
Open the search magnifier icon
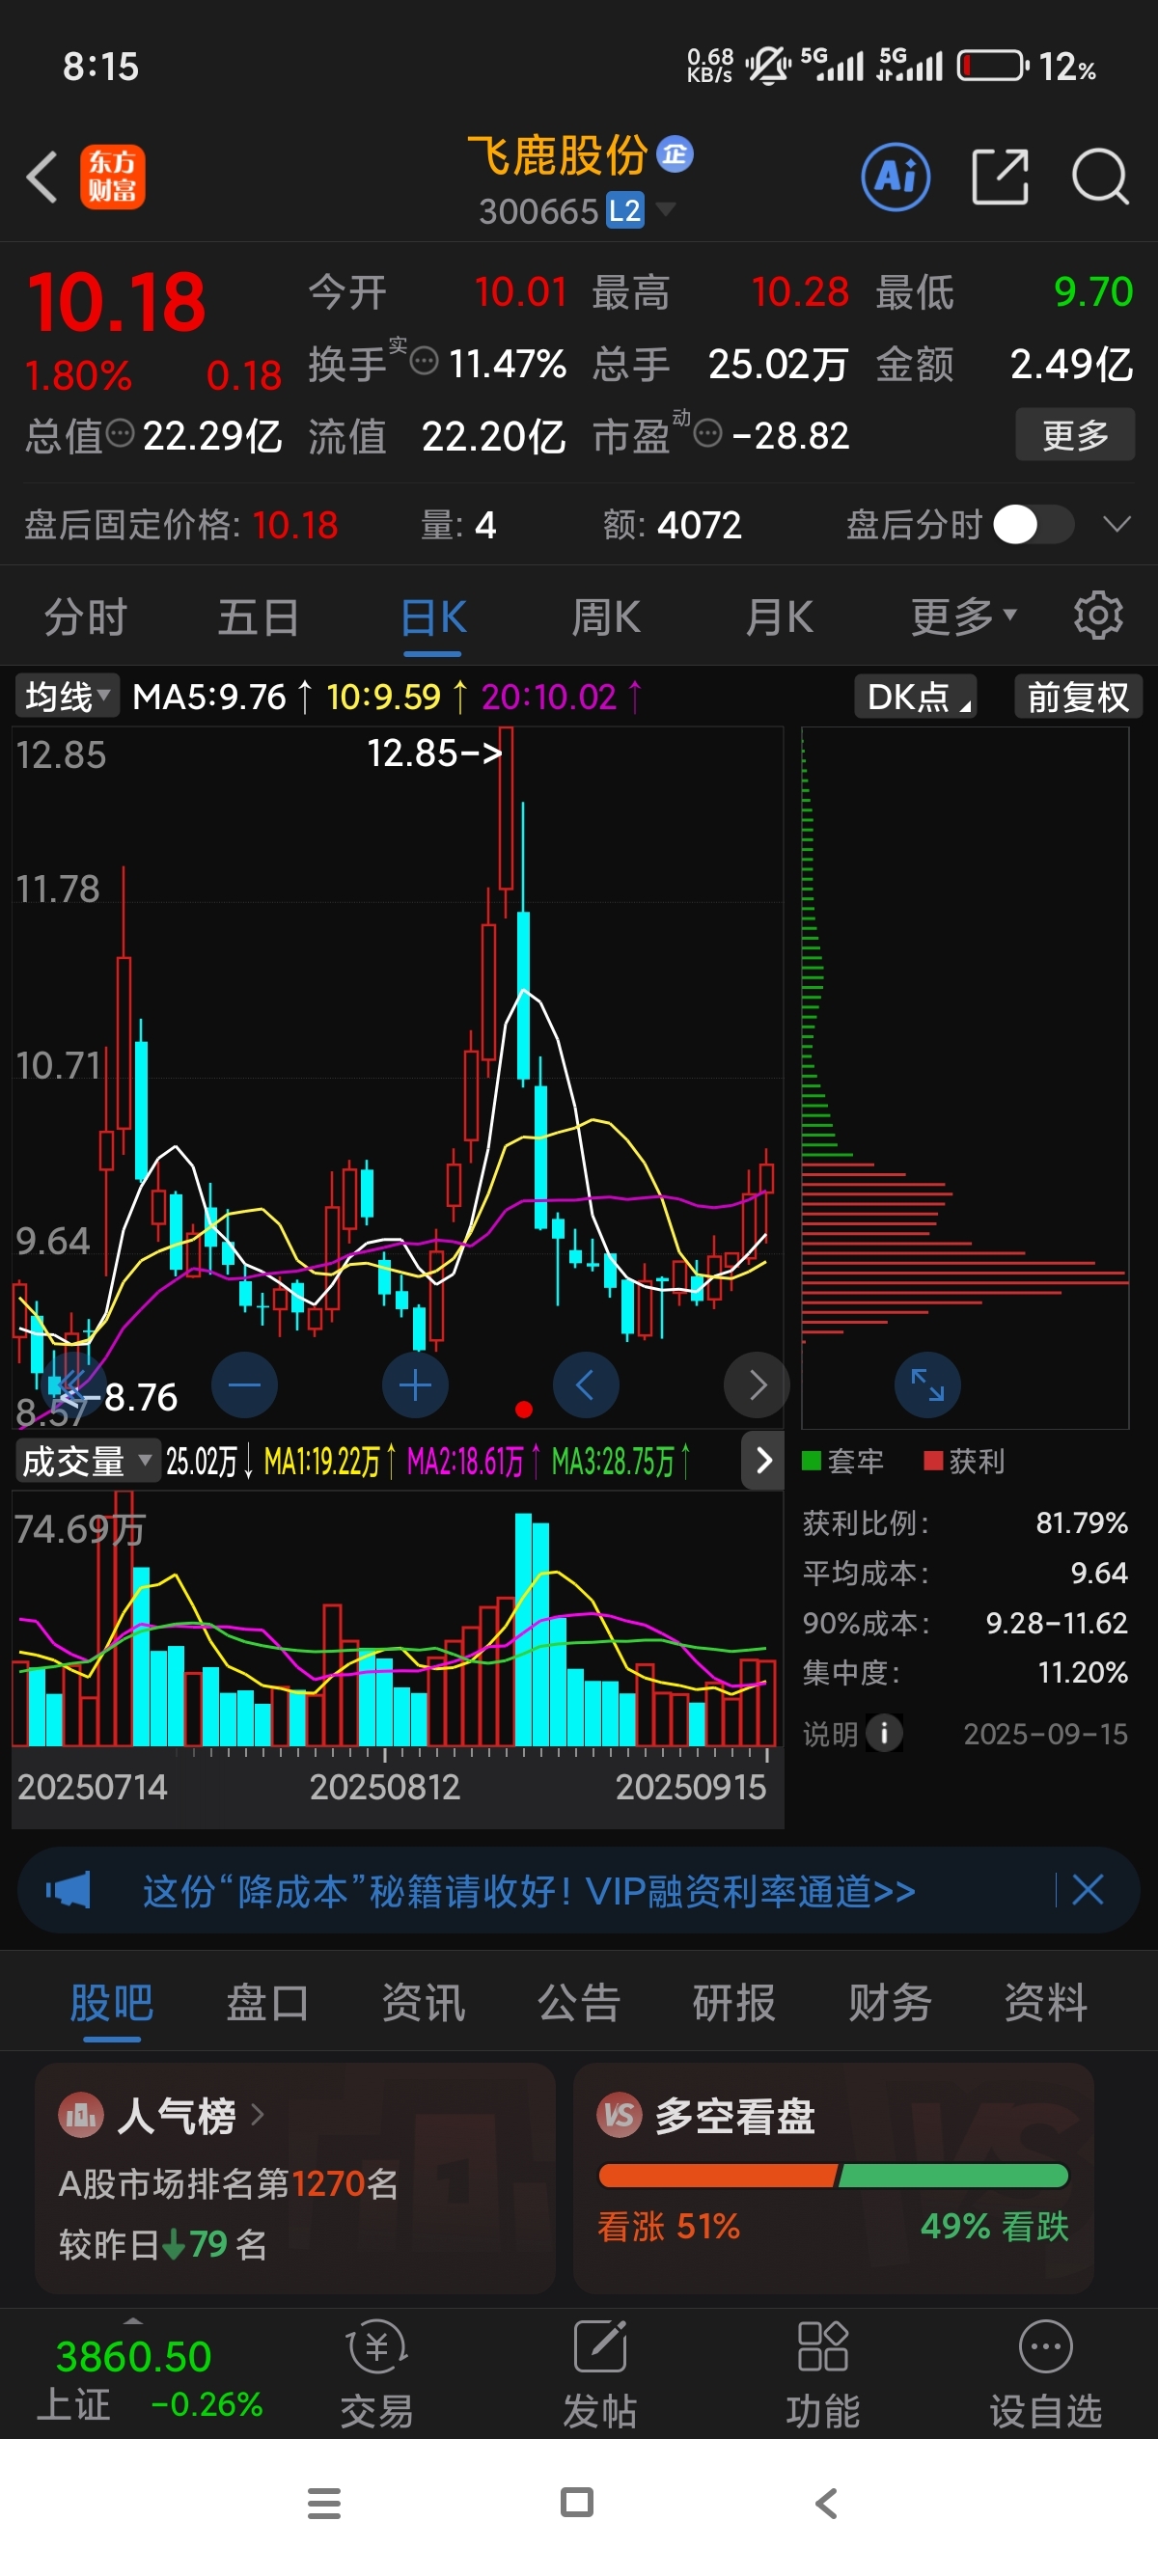pos(1100,177)
